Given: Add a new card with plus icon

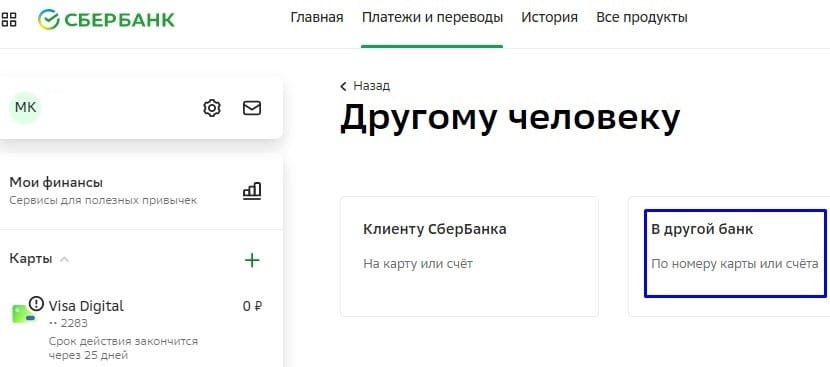Looking at the screenshot, I should click(252, 260).
